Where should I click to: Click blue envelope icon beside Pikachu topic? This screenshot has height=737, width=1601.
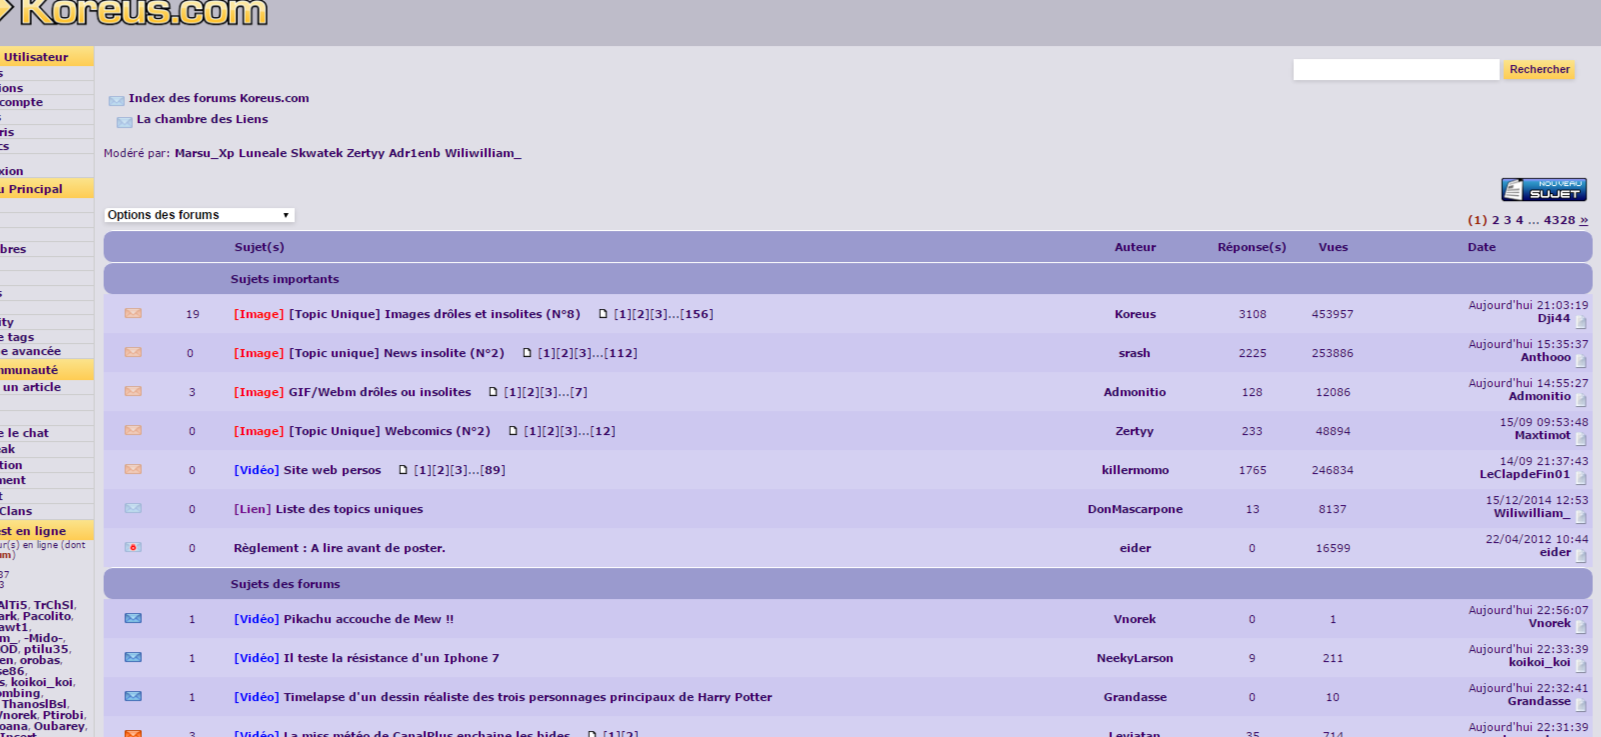coord(133,618)
